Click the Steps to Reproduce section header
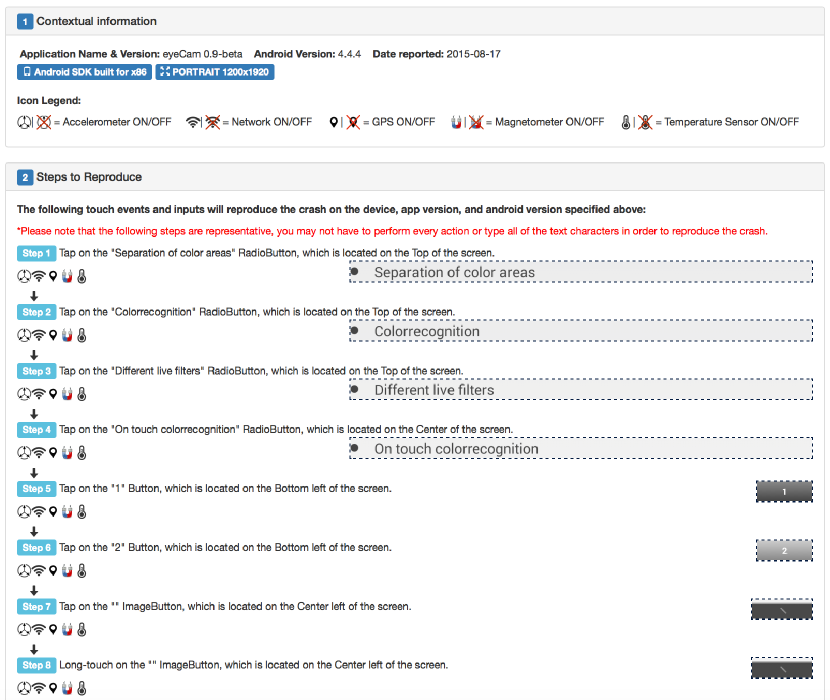Image resolution: width=830 pixels, height=700 pixels. pos(89,177)
